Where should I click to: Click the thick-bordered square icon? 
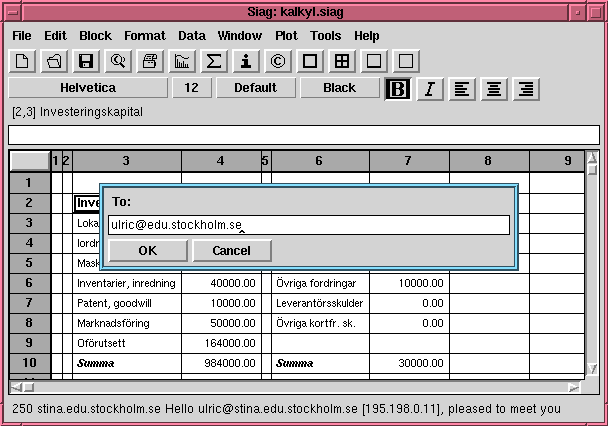coord(310,61)
